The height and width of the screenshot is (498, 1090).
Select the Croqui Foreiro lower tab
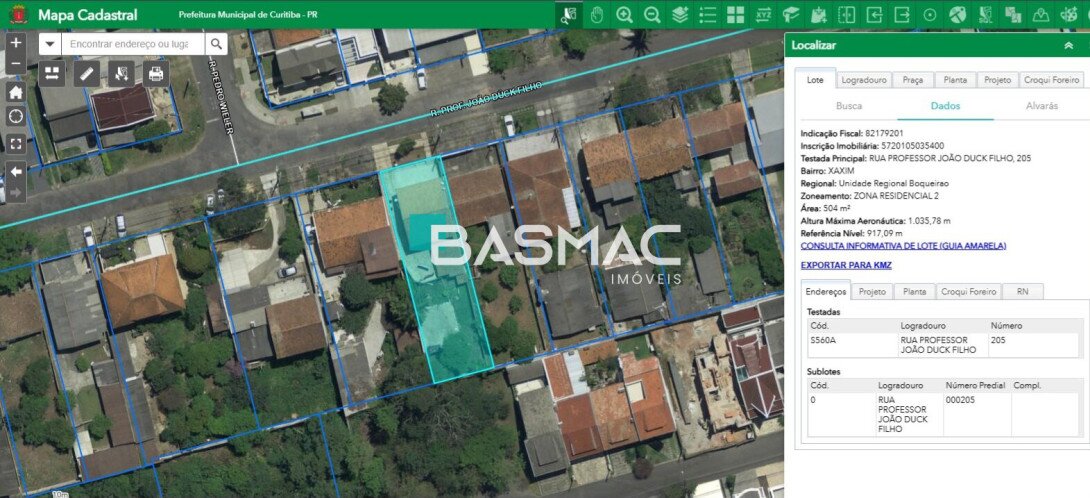click(968, 292)
